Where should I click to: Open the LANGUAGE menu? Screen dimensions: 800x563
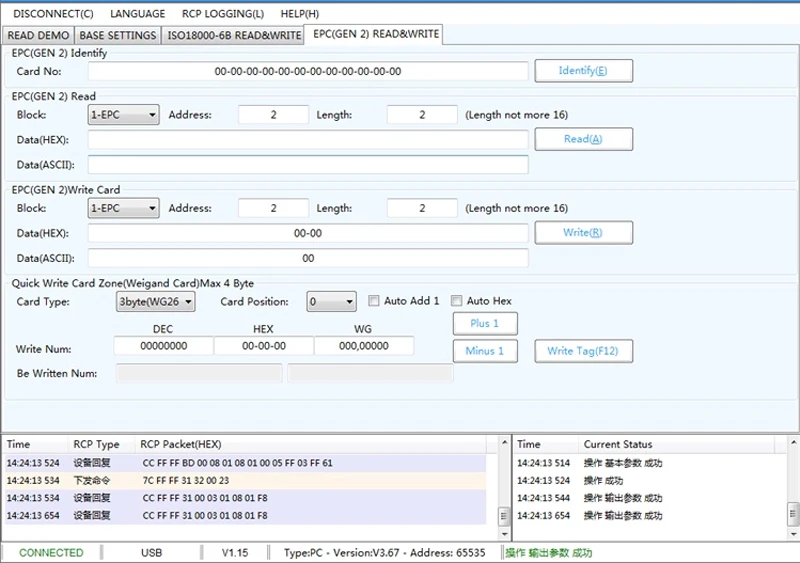click(x=137, y=14)
